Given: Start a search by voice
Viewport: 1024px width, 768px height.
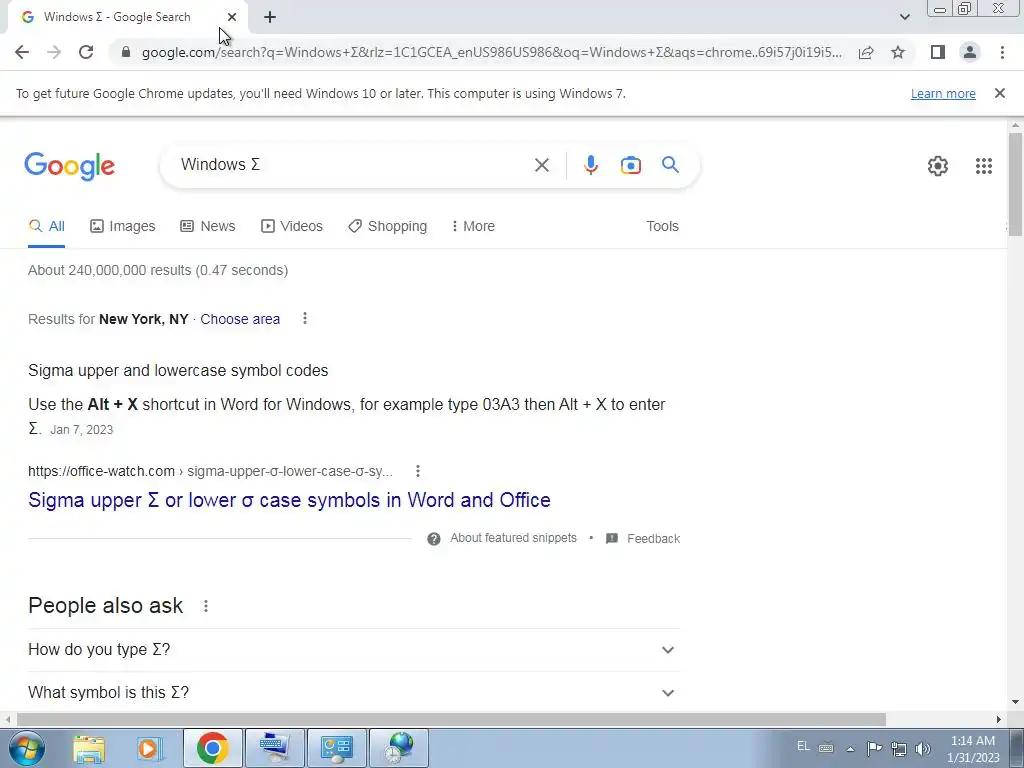Looking at the screenshot, I should pyautogui.click(x=590, y=165).
